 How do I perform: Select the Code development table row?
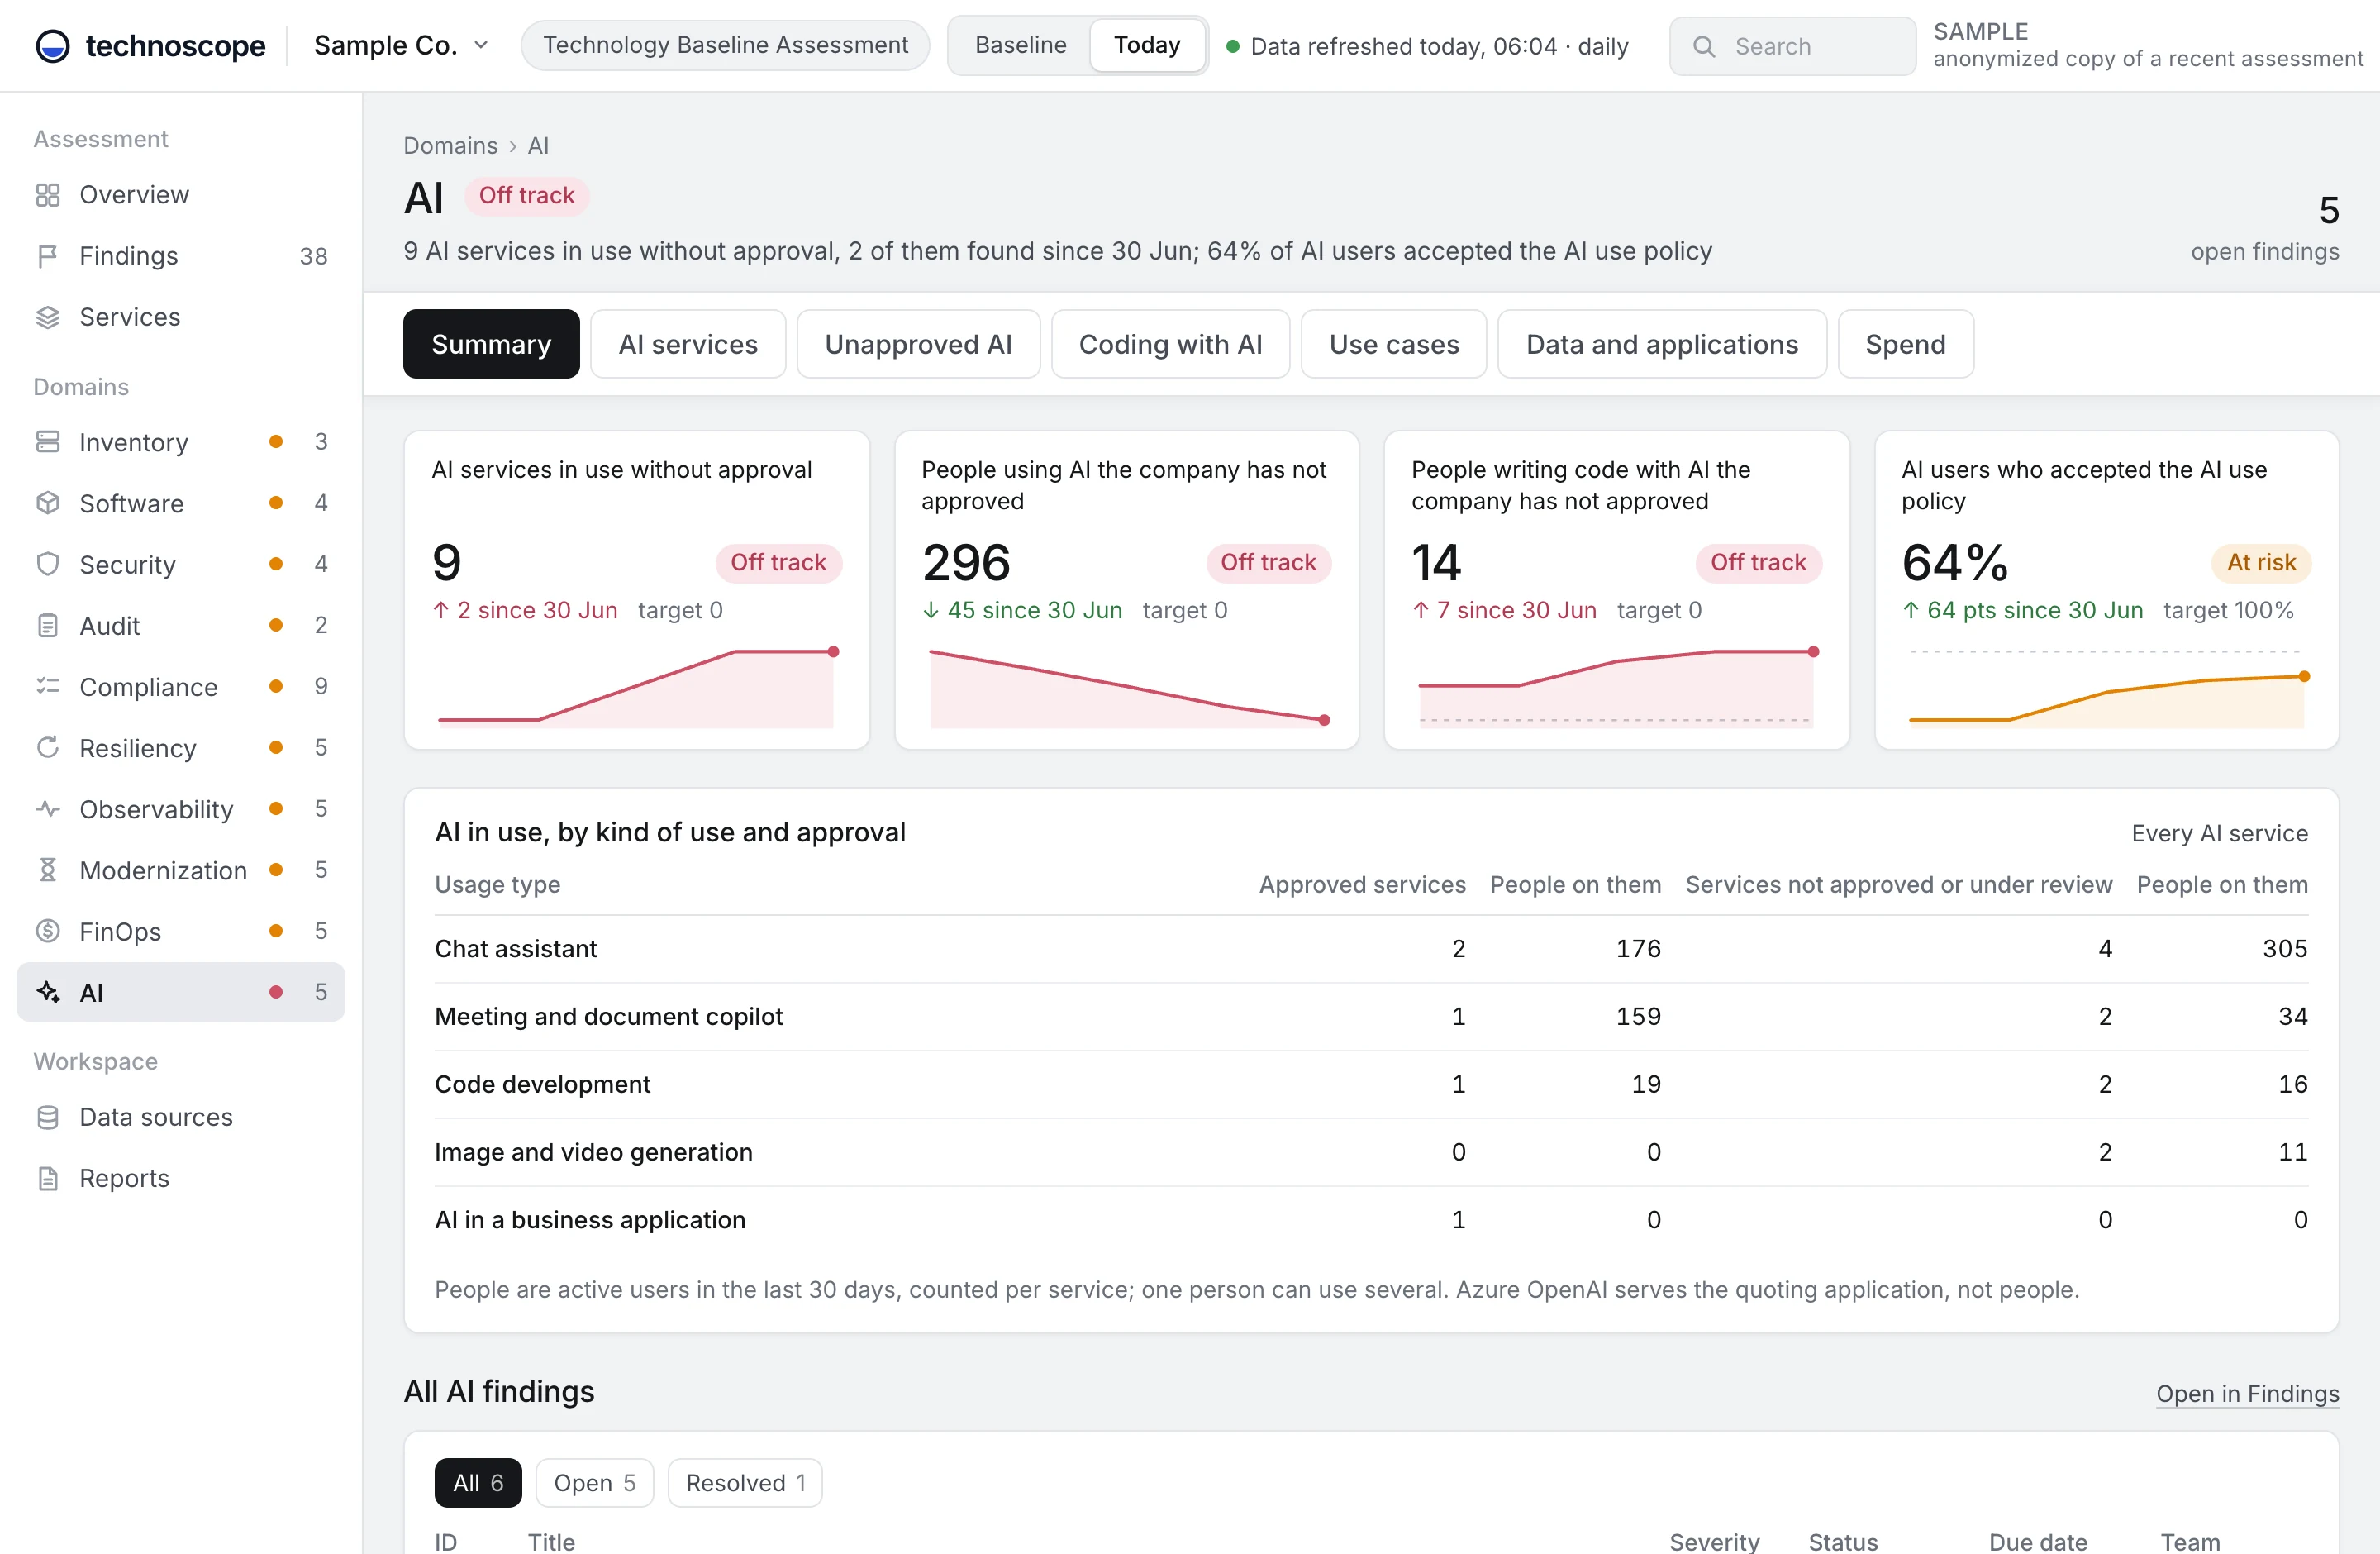[x=1371, y=1085]
